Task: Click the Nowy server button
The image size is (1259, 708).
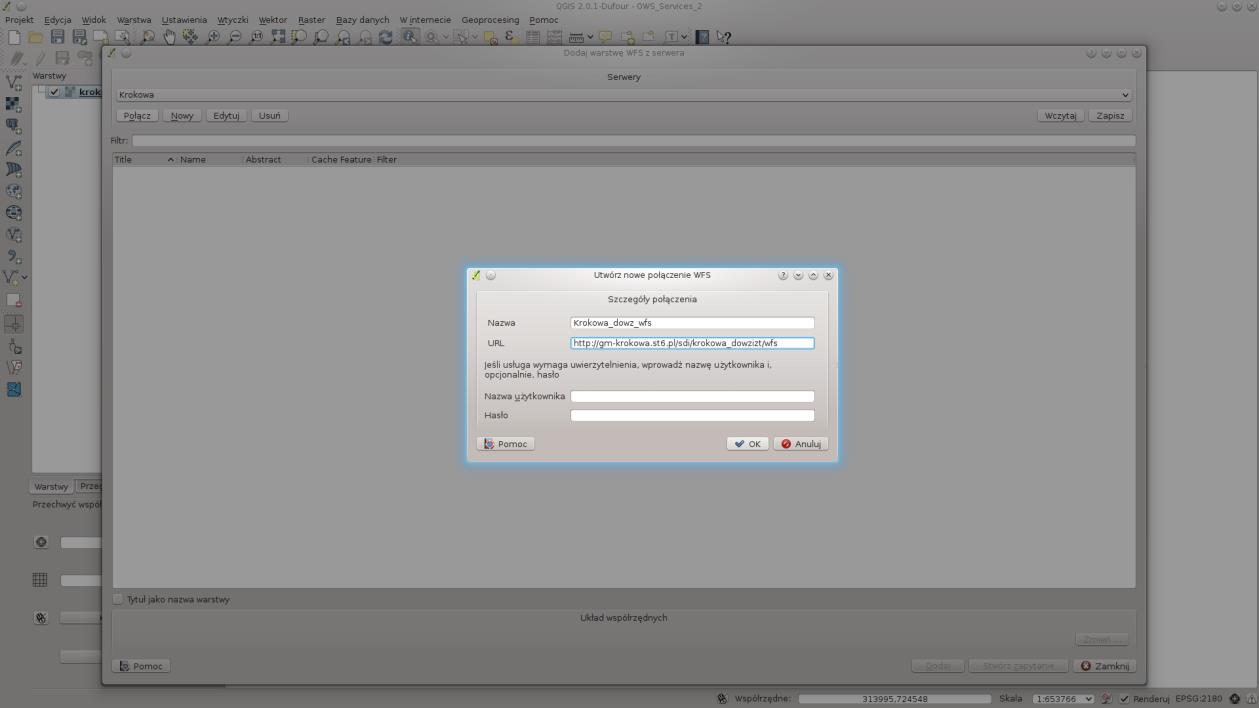Action: (182, 116)
